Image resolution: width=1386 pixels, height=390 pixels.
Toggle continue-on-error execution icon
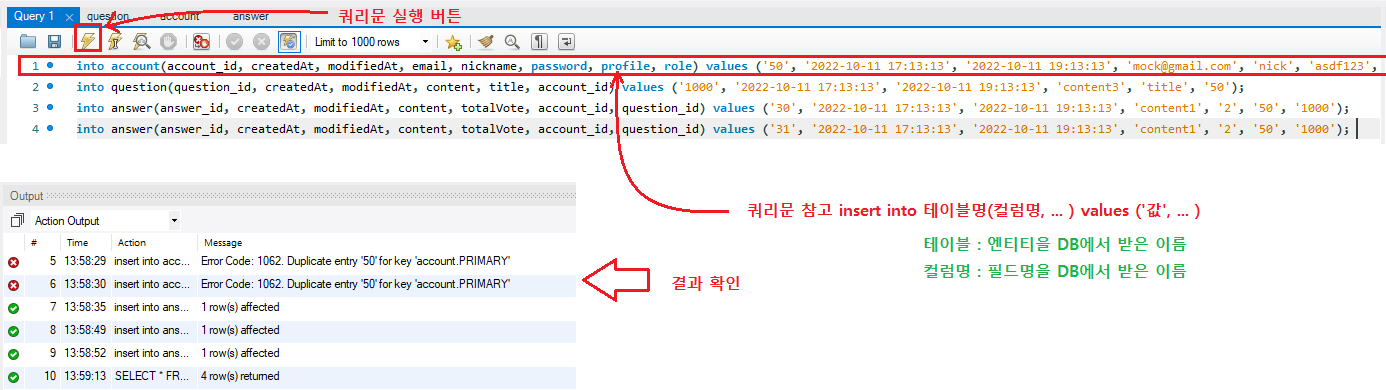click(201, 42)
